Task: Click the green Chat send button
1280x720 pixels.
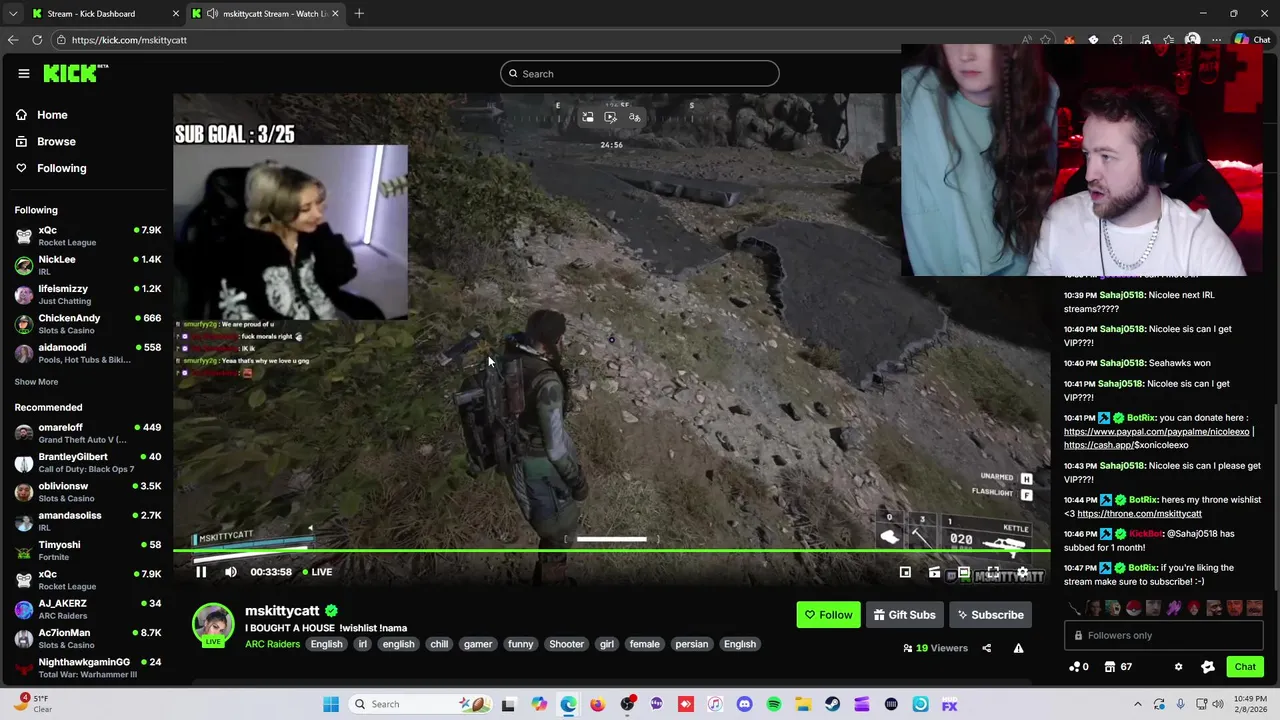Action: (x=1245, y=667)
